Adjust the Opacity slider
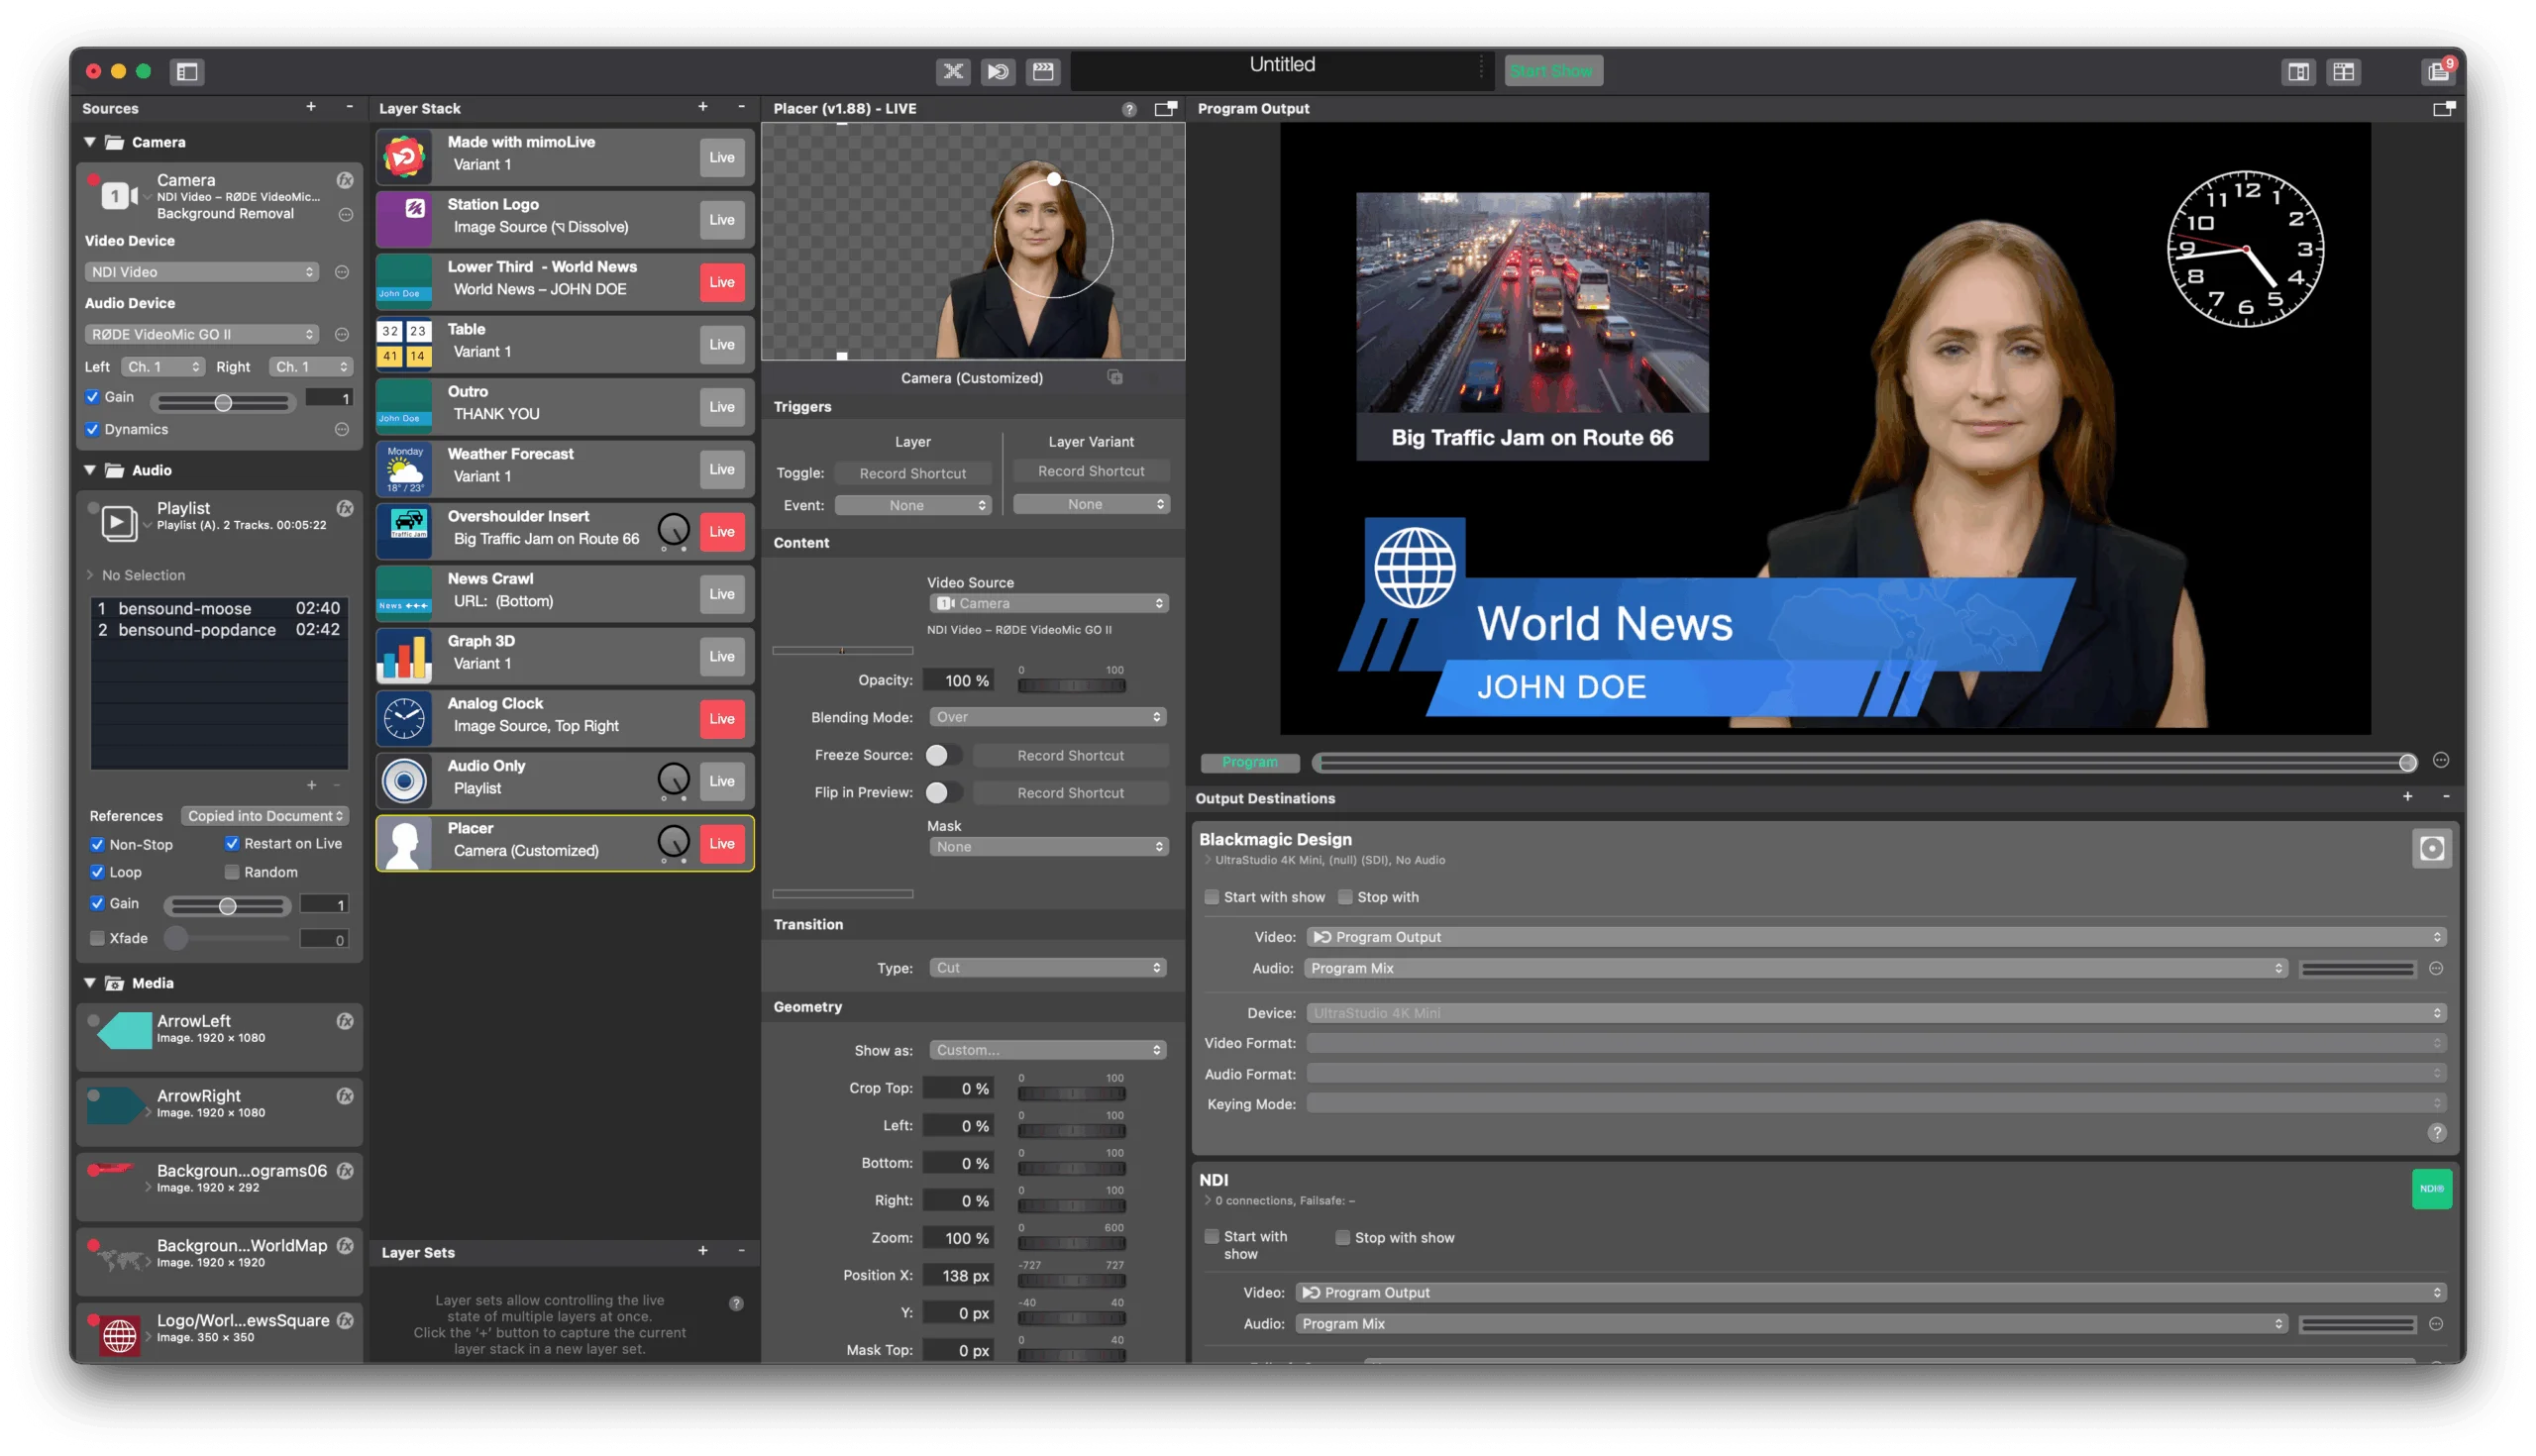 1071,686
